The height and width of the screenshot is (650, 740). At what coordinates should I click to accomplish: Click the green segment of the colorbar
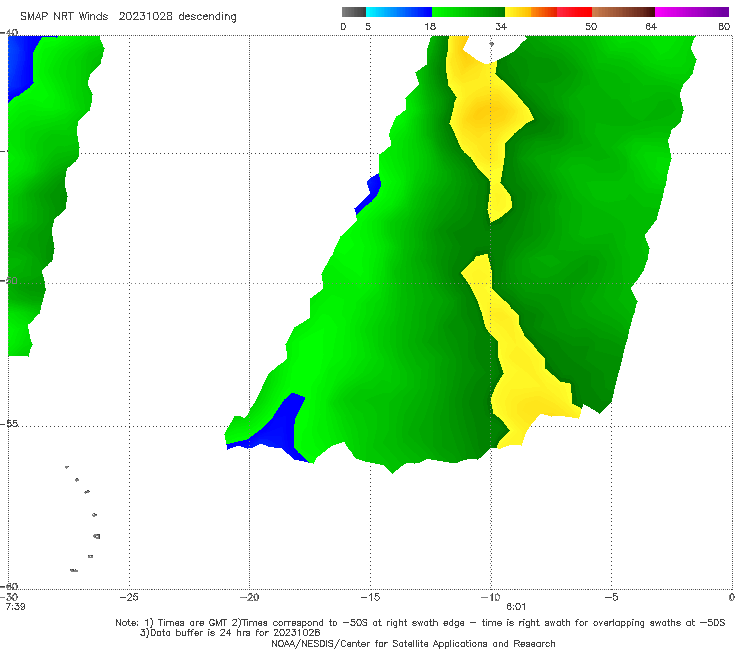tap(468, 12)
